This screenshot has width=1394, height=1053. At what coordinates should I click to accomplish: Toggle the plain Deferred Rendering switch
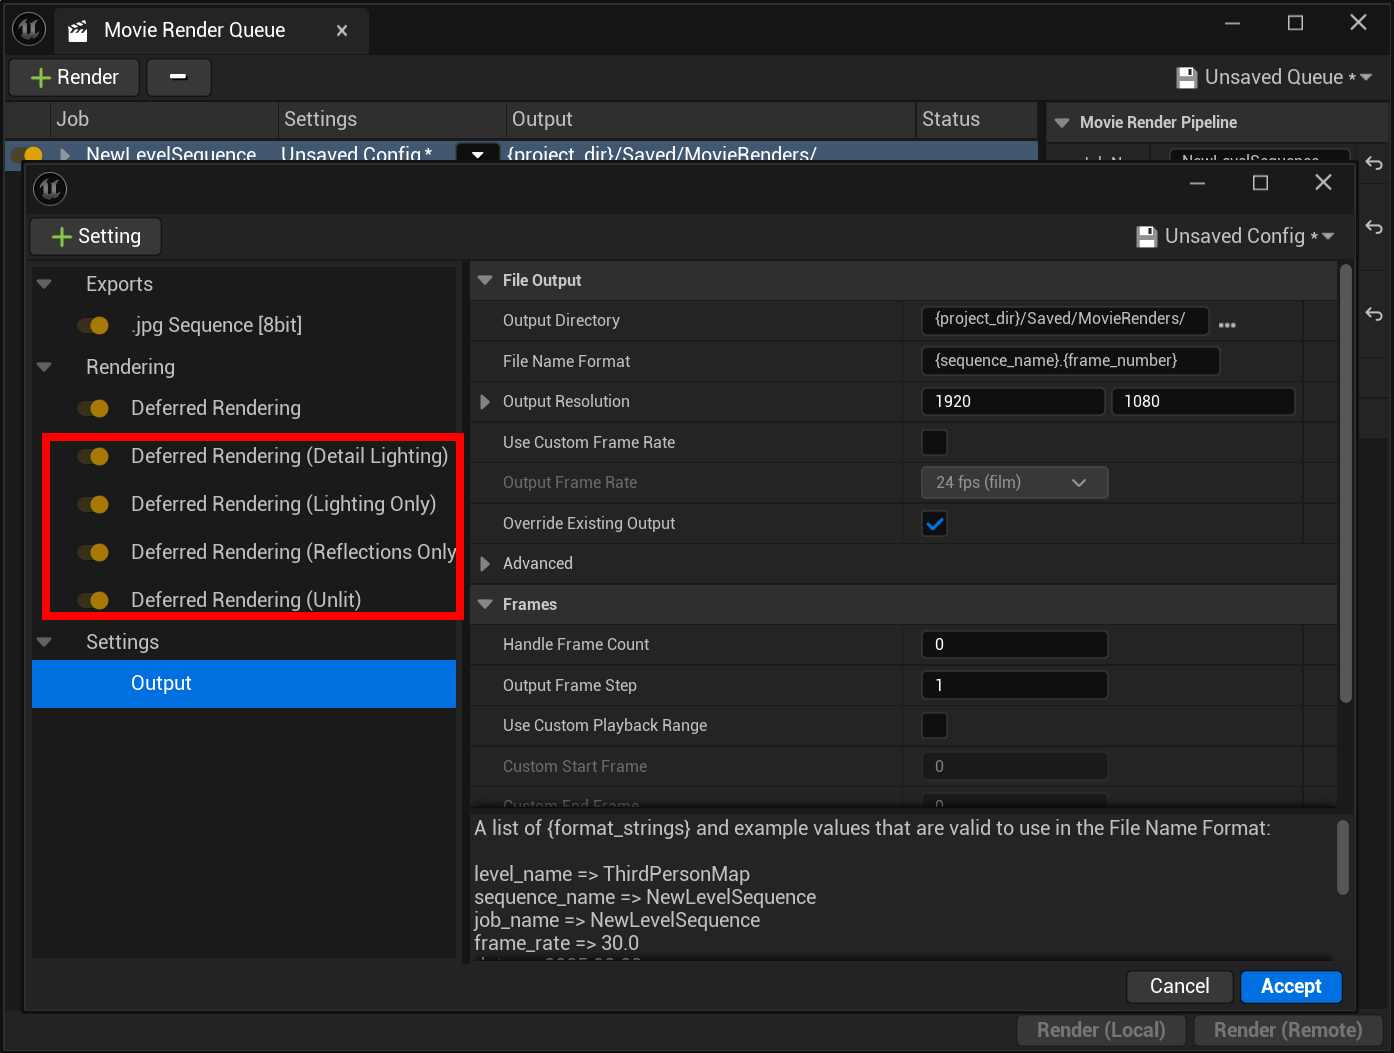click(93, 408)
